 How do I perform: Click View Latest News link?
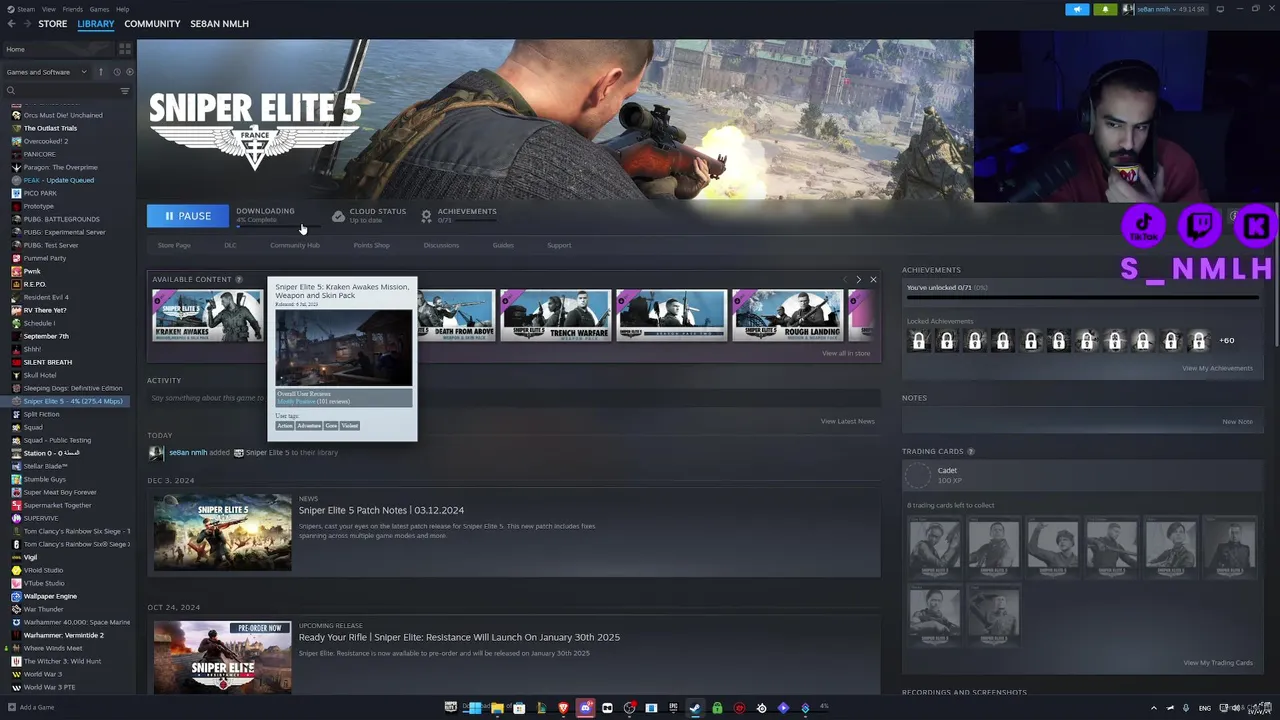coord(847,421)
